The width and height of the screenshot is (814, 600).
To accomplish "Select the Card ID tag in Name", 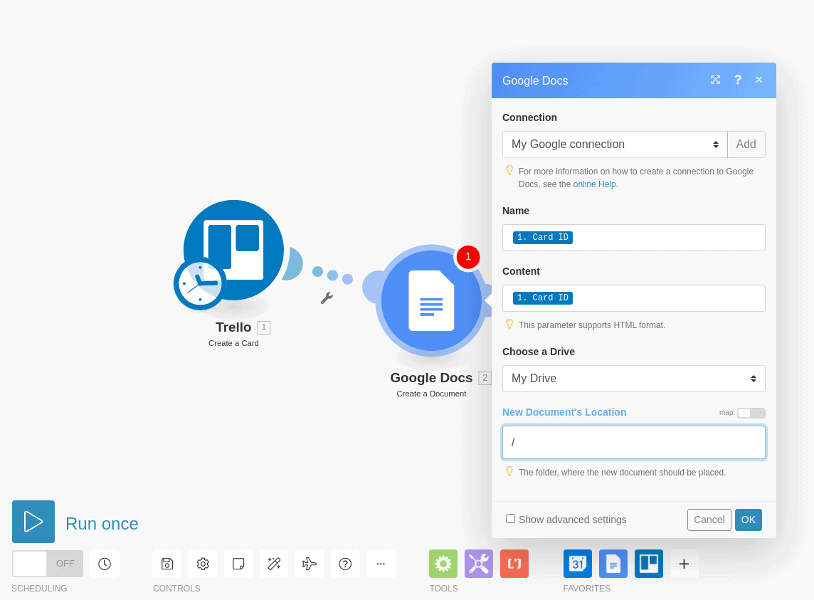I will coord(542,237).
